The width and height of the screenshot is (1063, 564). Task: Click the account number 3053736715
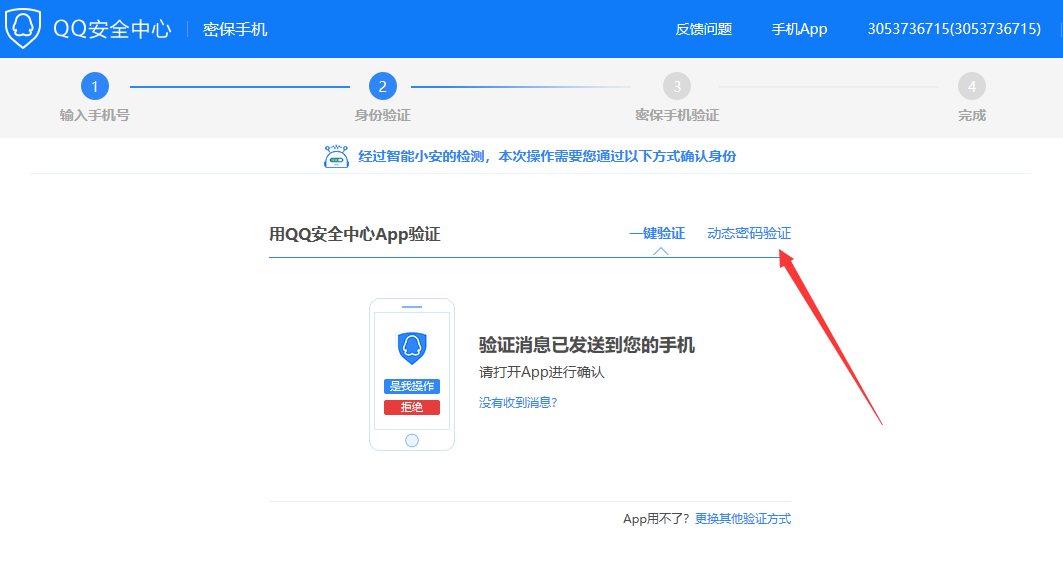(954, 29)
